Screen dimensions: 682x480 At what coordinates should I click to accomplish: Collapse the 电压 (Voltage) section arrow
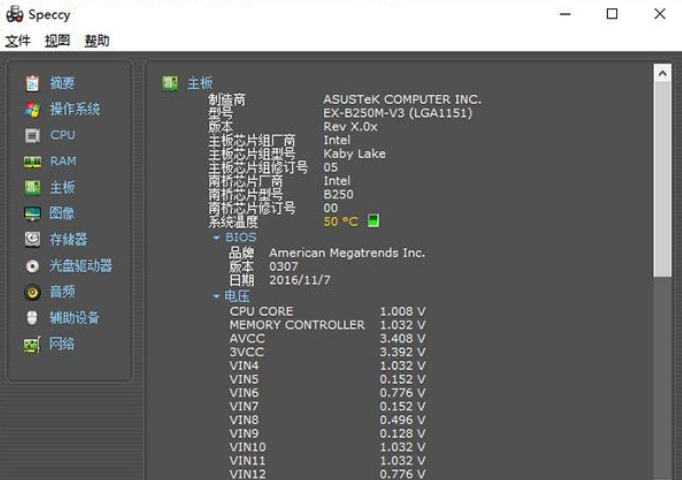pyautogui.click(x=216, y=297)
